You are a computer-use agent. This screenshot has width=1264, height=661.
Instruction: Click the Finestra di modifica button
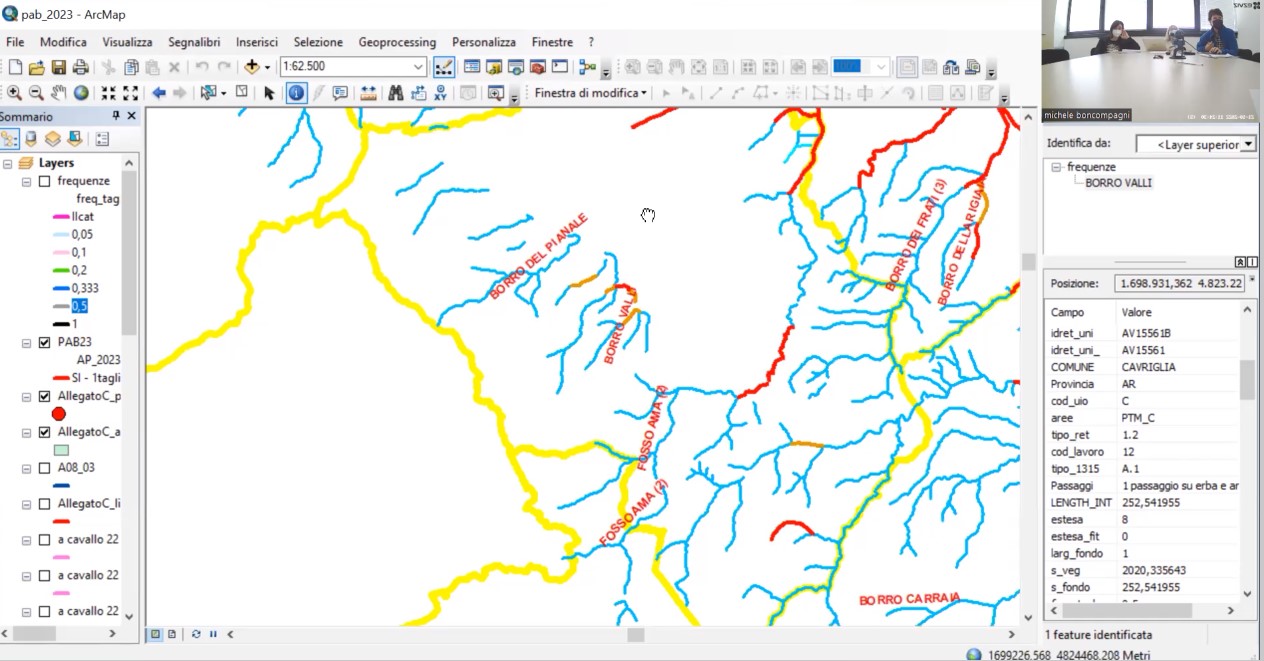[x=590, y=93]
